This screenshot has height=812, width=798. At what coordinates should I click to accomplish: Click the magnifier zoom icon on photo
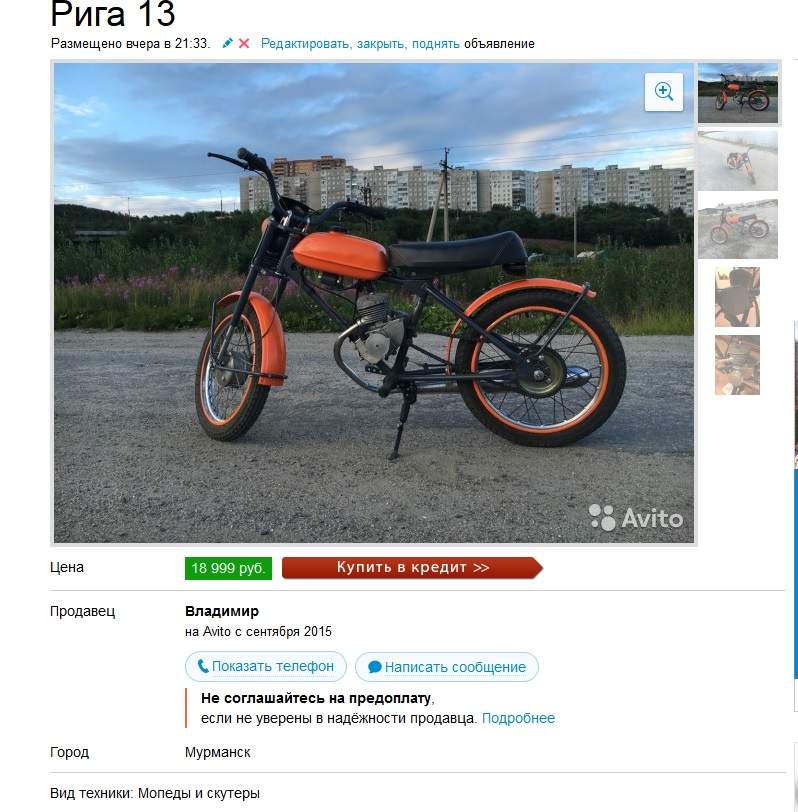coord(663,92)
